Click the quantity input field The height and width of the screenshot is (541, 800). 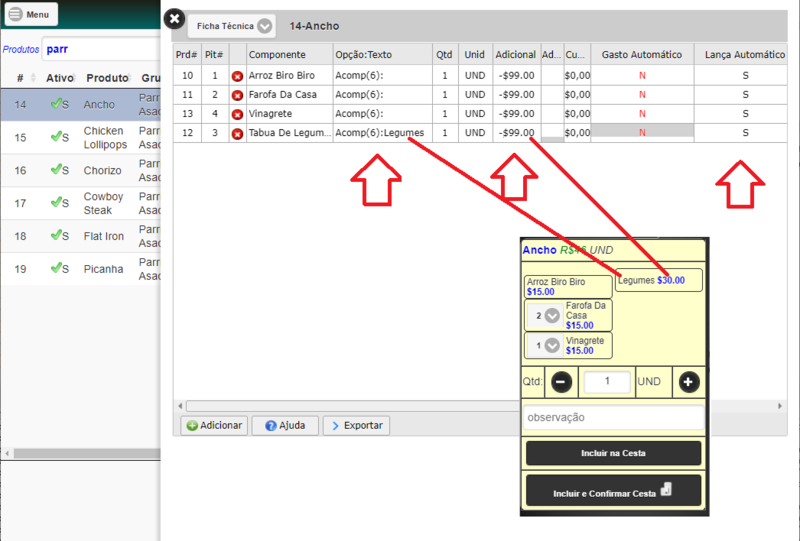[x=607, y=381]
